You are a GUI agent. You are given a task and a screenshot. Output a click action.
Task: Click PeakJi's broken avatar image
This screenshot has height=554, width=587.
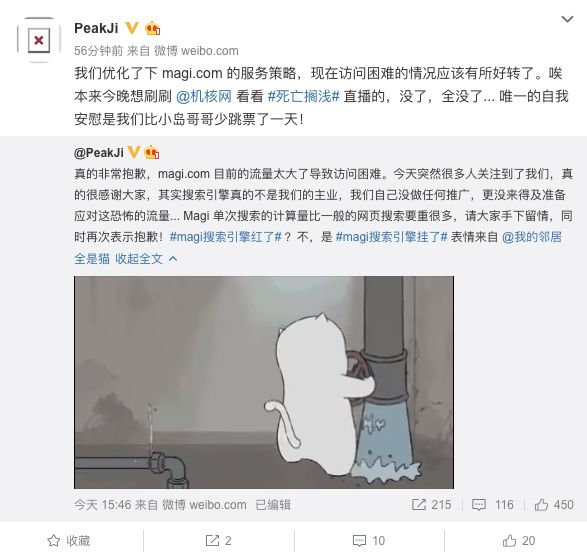click(39, 40)
